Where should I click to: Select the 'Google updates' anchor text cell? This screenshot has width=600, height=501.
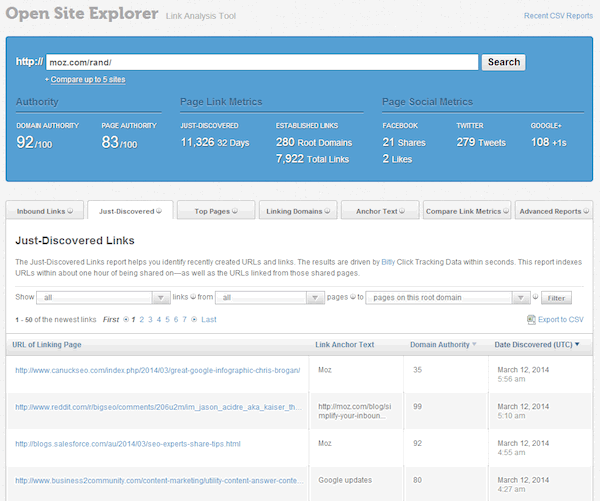345,480
